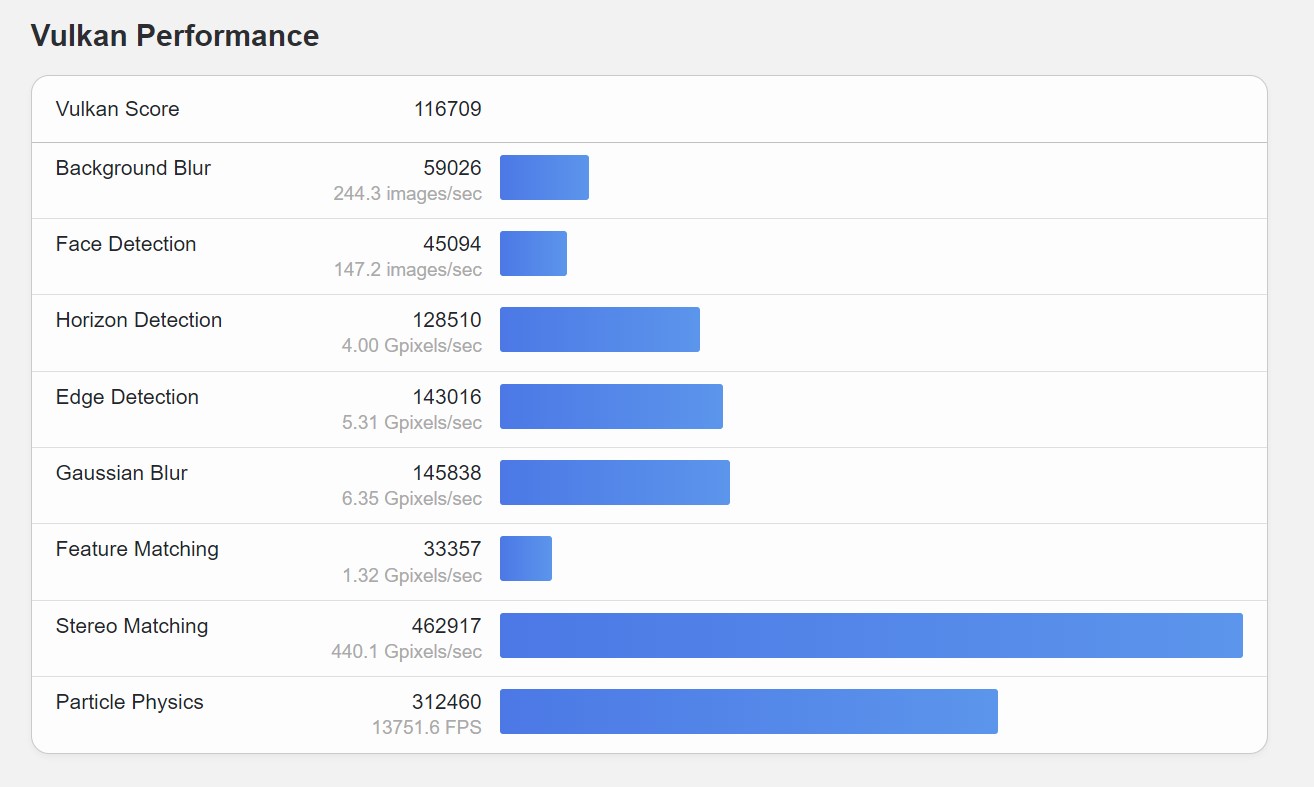
Task: Select the Feature Matching row label
Action: tap(137, 549)
